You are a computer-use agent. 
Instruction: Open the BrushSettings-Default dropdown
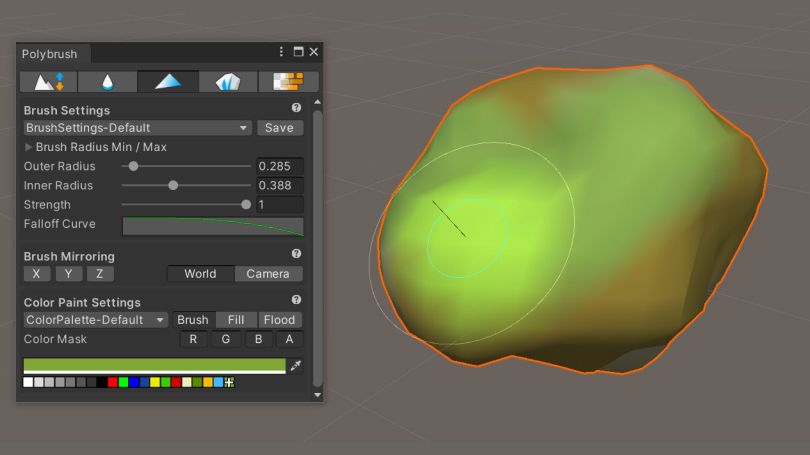point(137,128)
